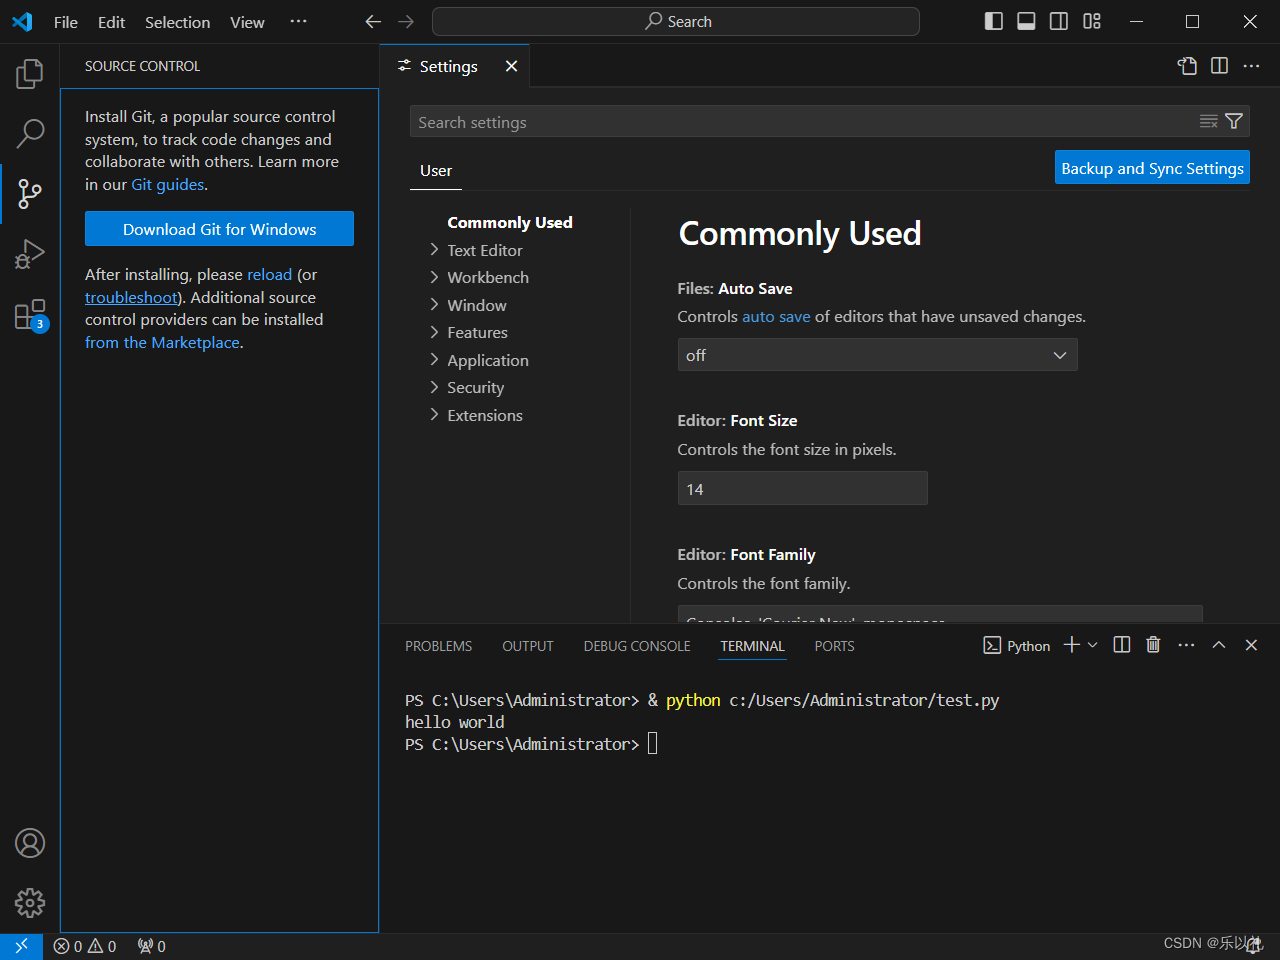Open the Files: Auto Save dropdown
Screen dimensions: 1280x960
[x=877, y=355]
